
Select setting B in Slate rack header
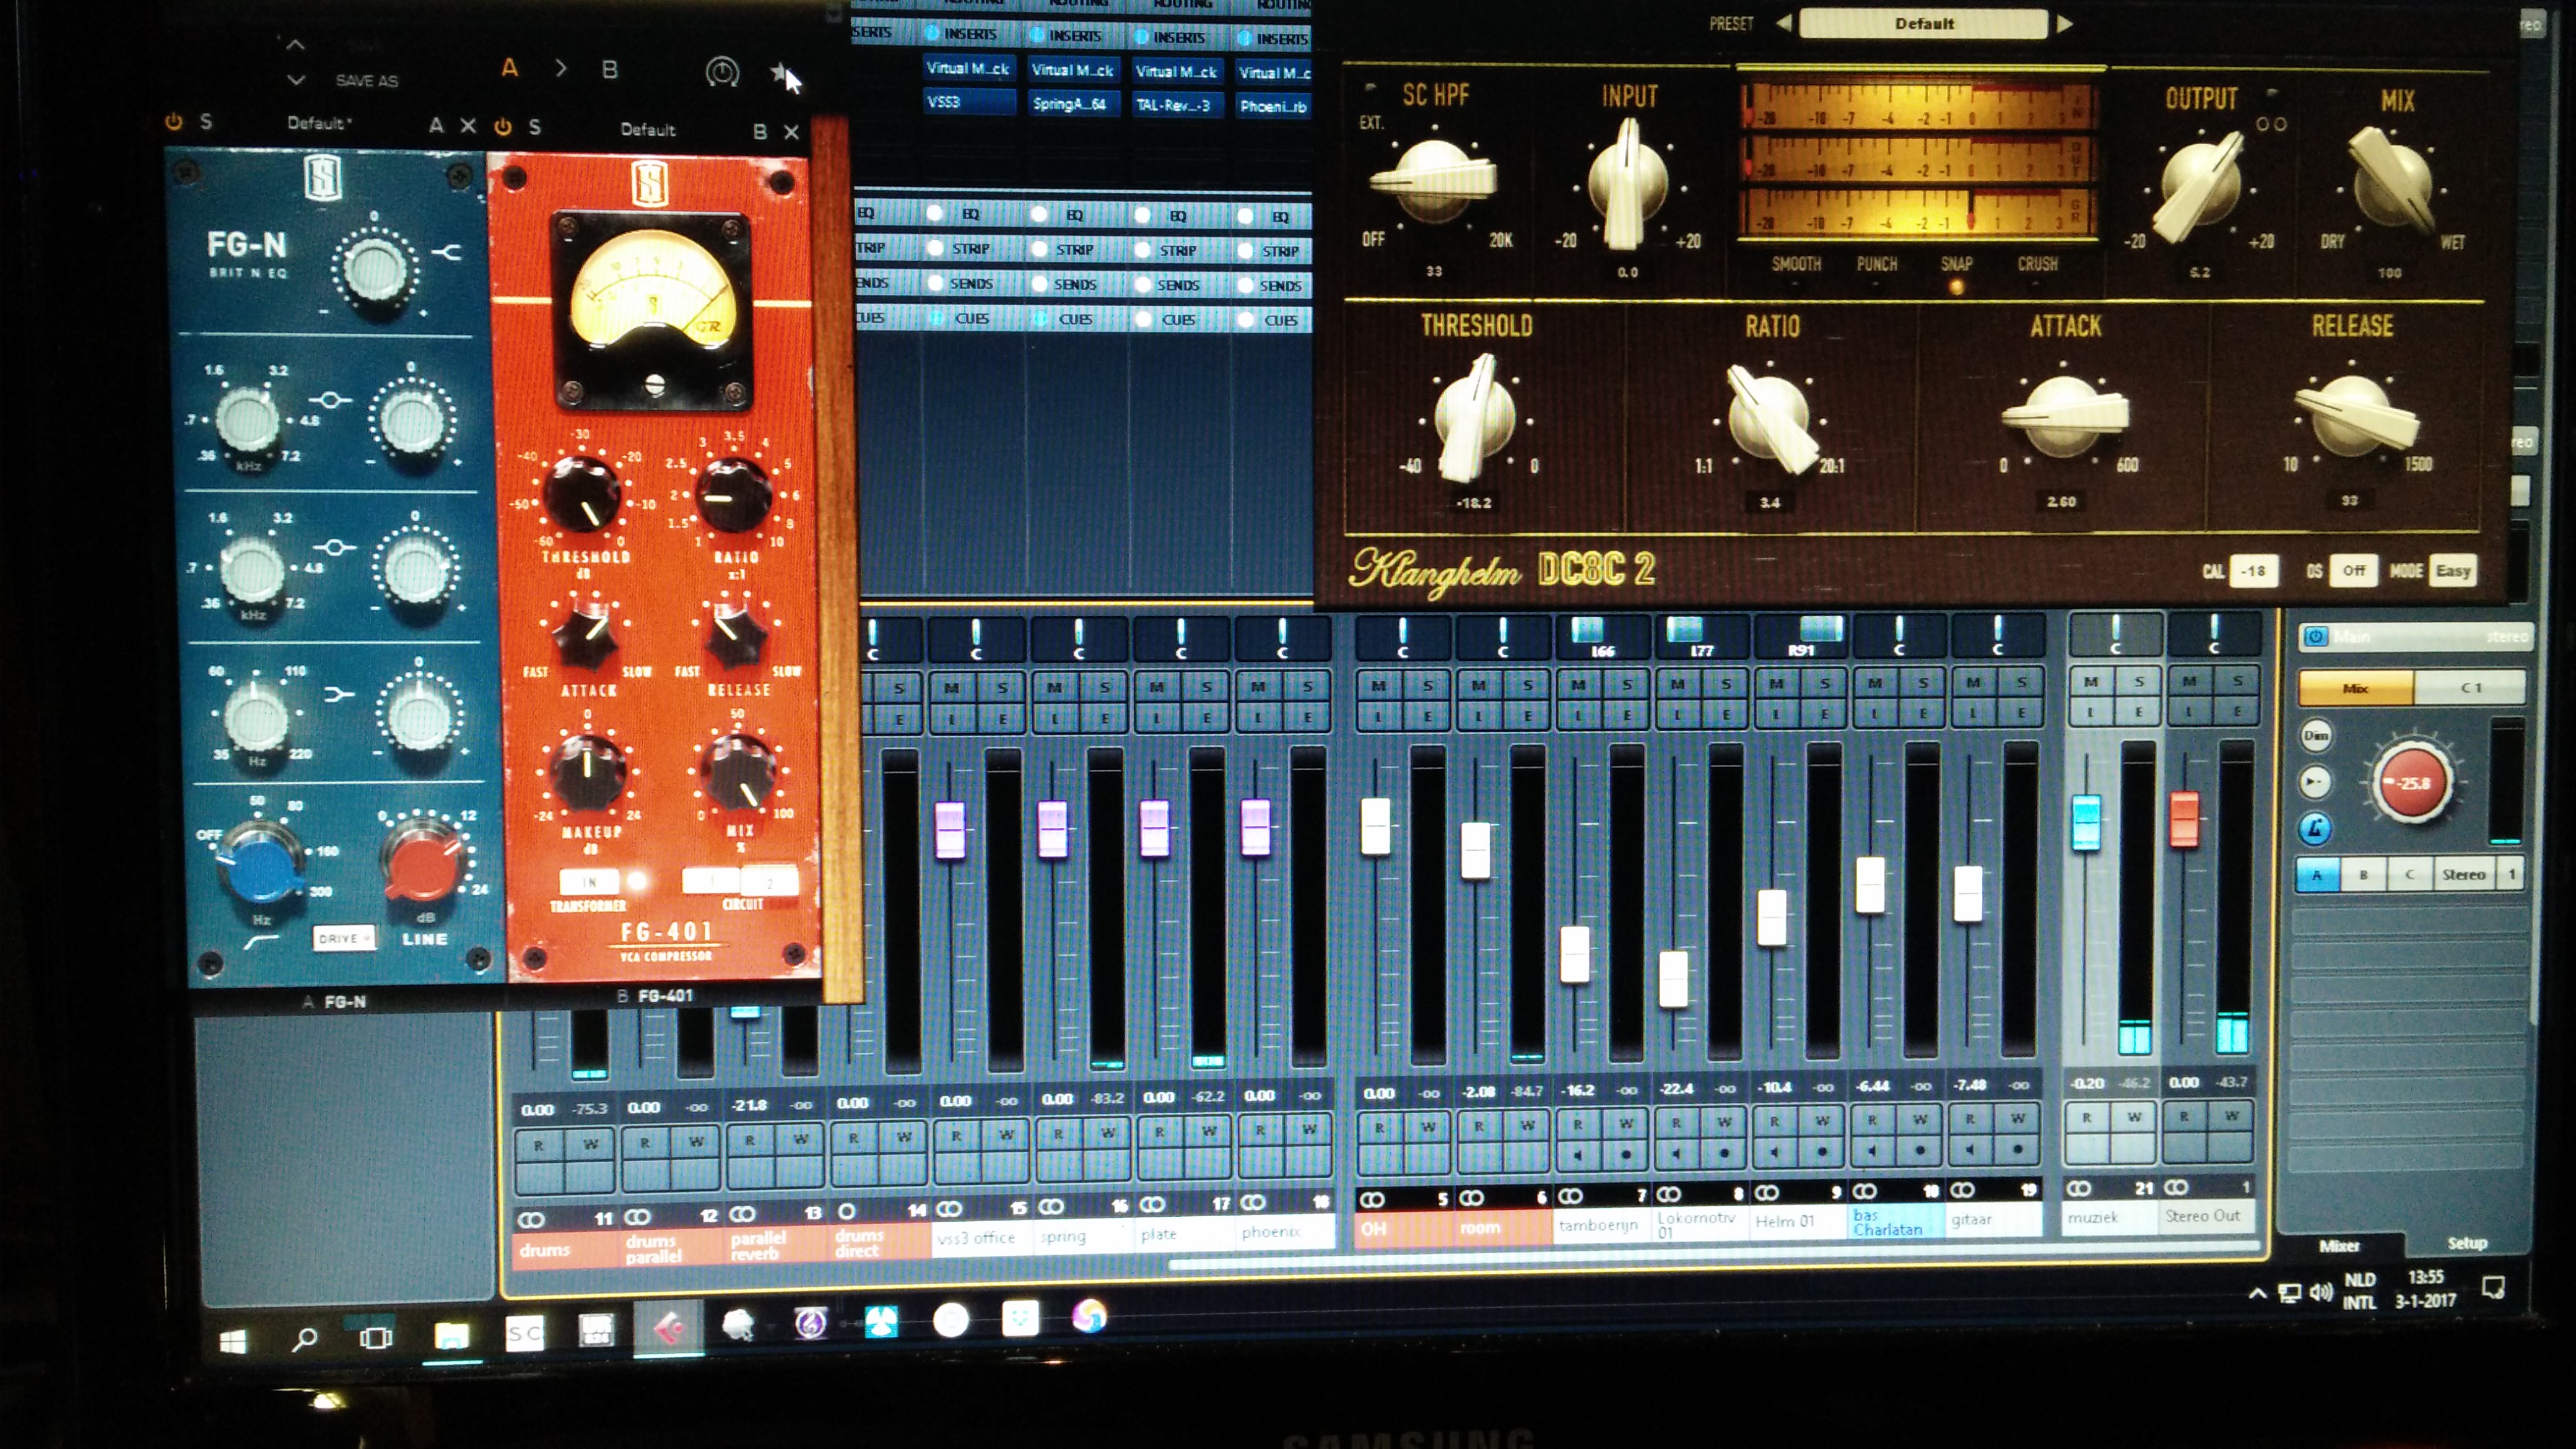(609, 70)
